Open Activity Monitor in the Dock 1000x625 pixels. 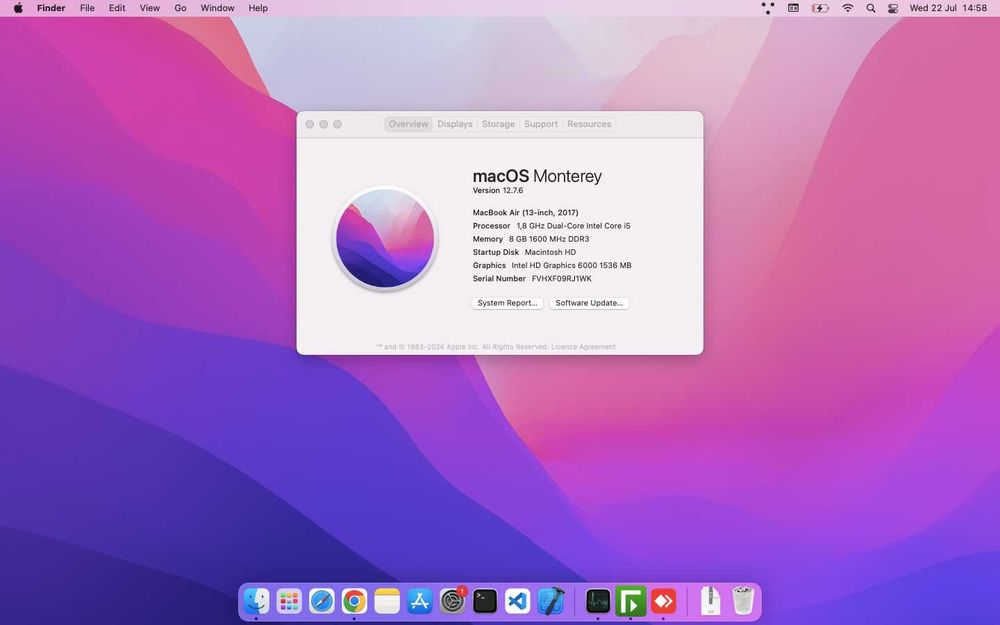click(x=598, y=601)
